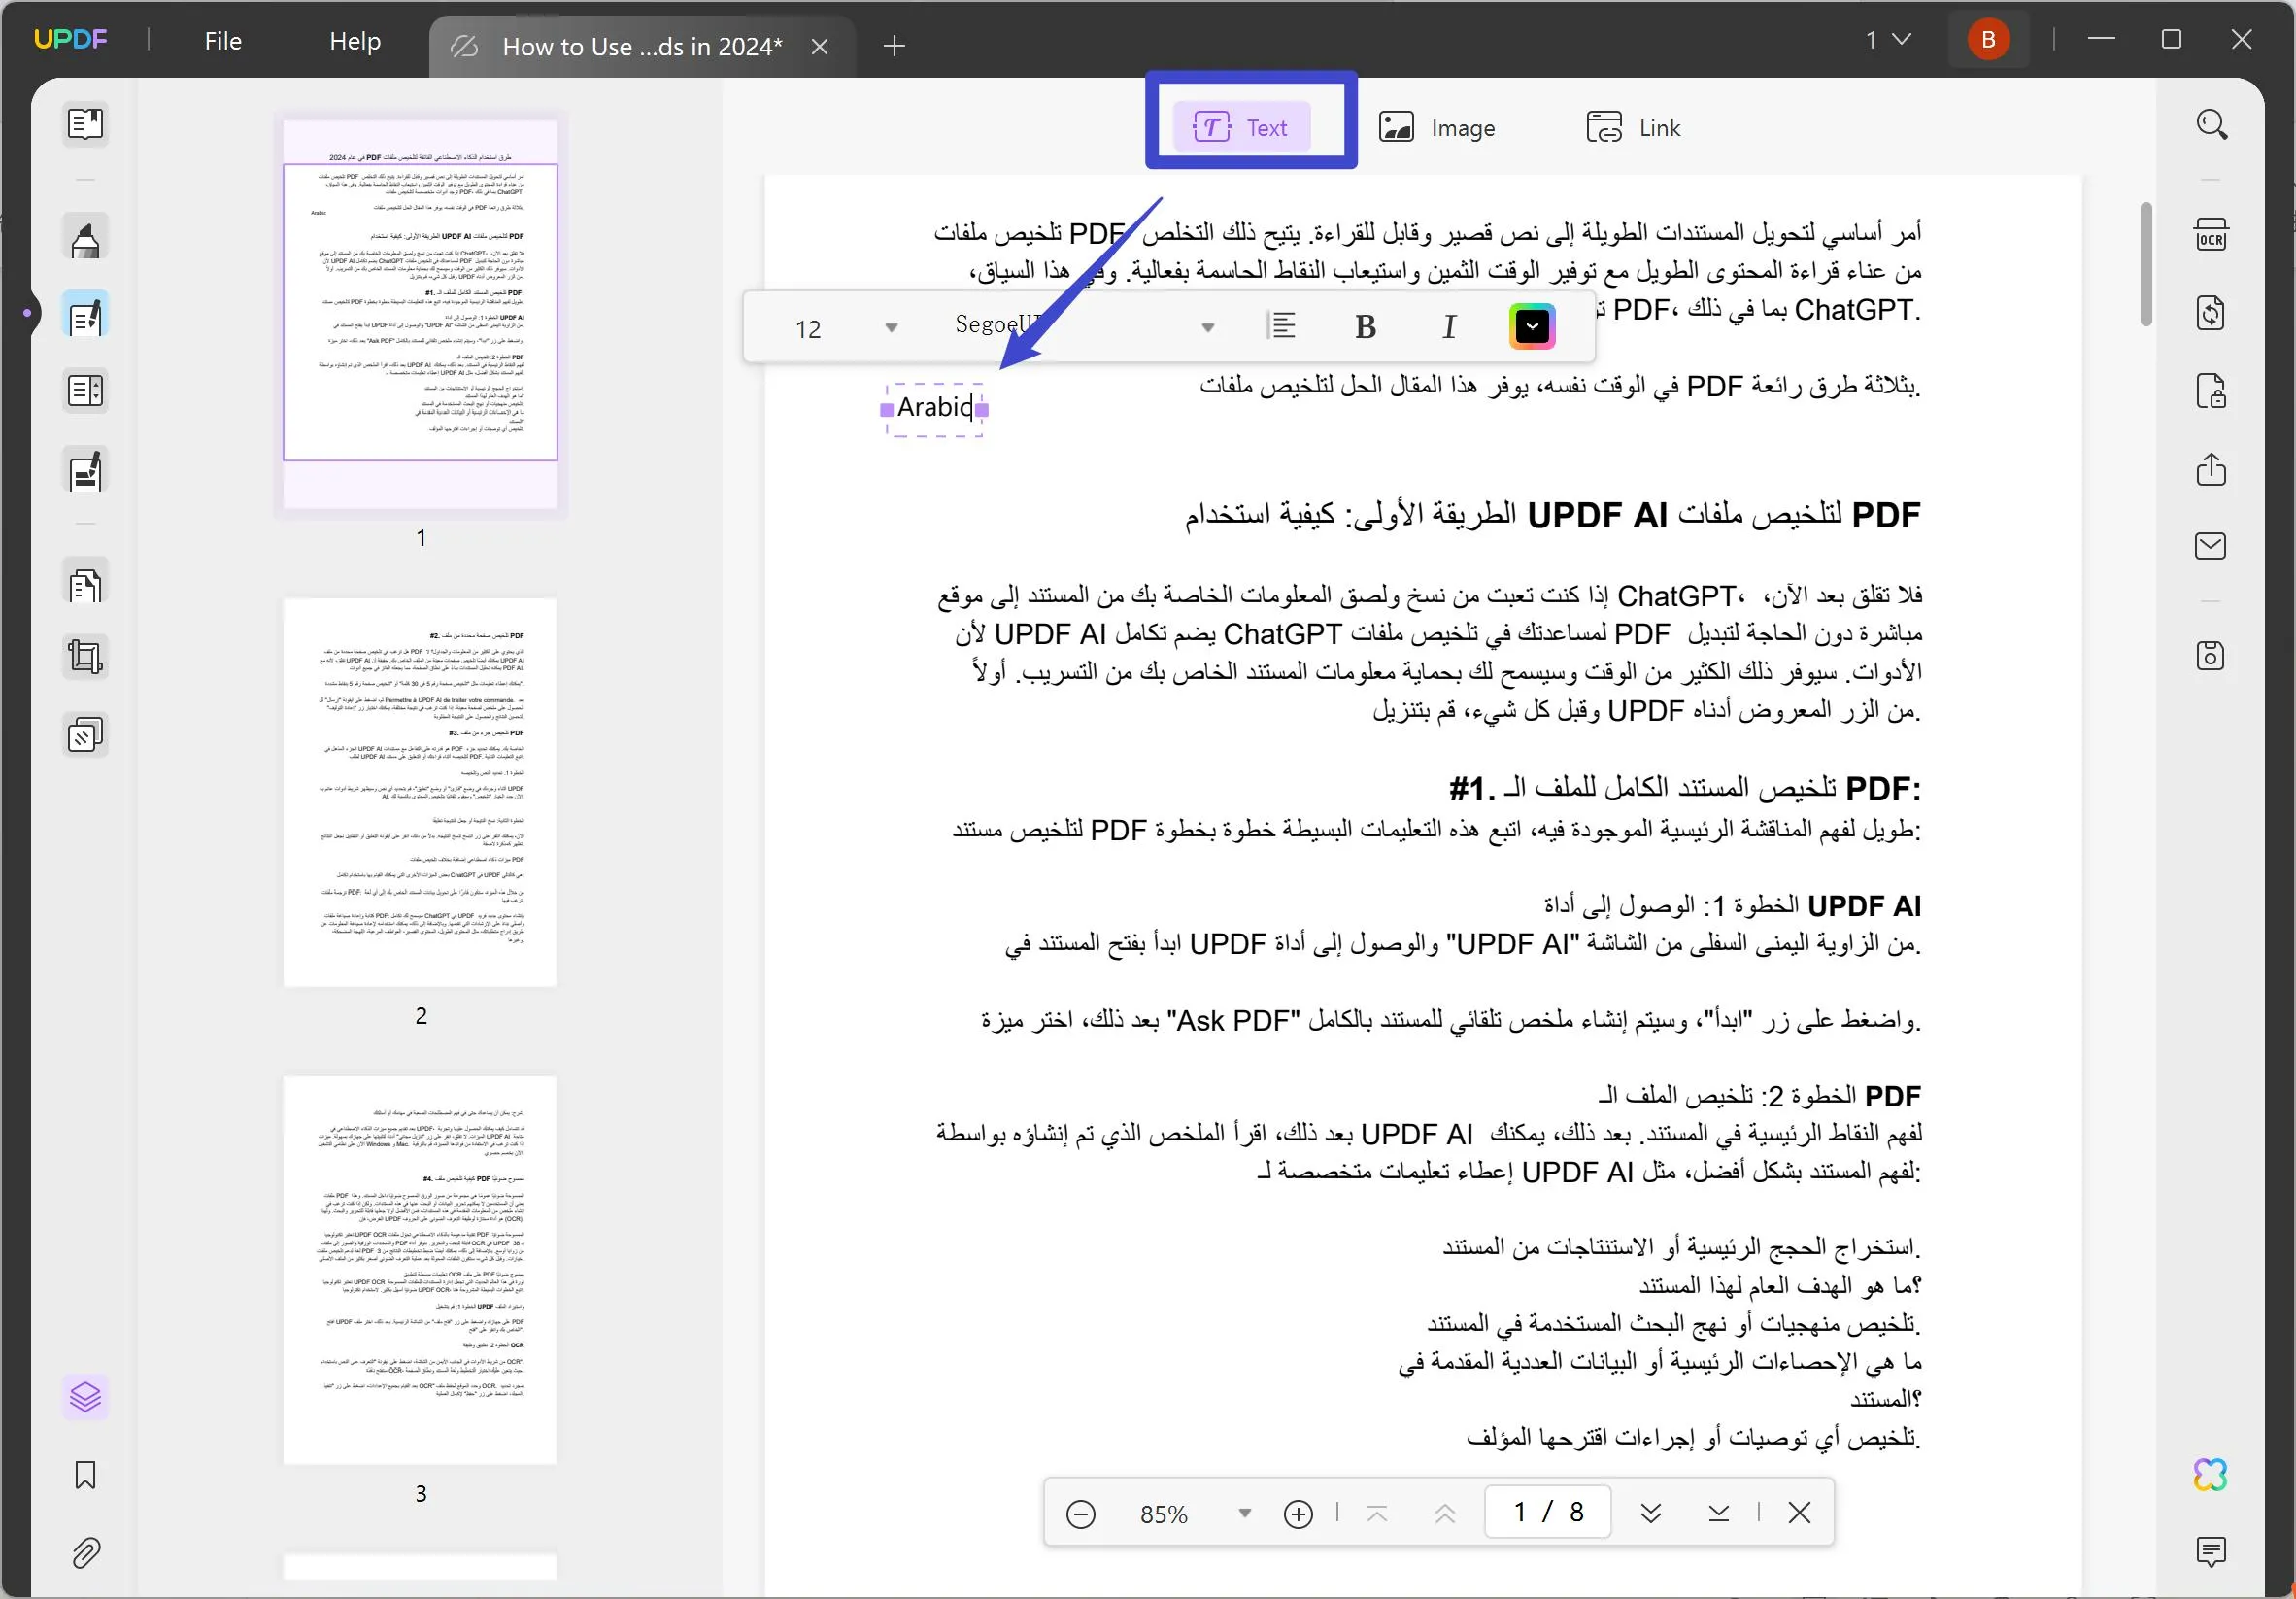This screenshot has height=1599, width=2296.
Task: Share this file via the share icon
Action: [2211, 469]
